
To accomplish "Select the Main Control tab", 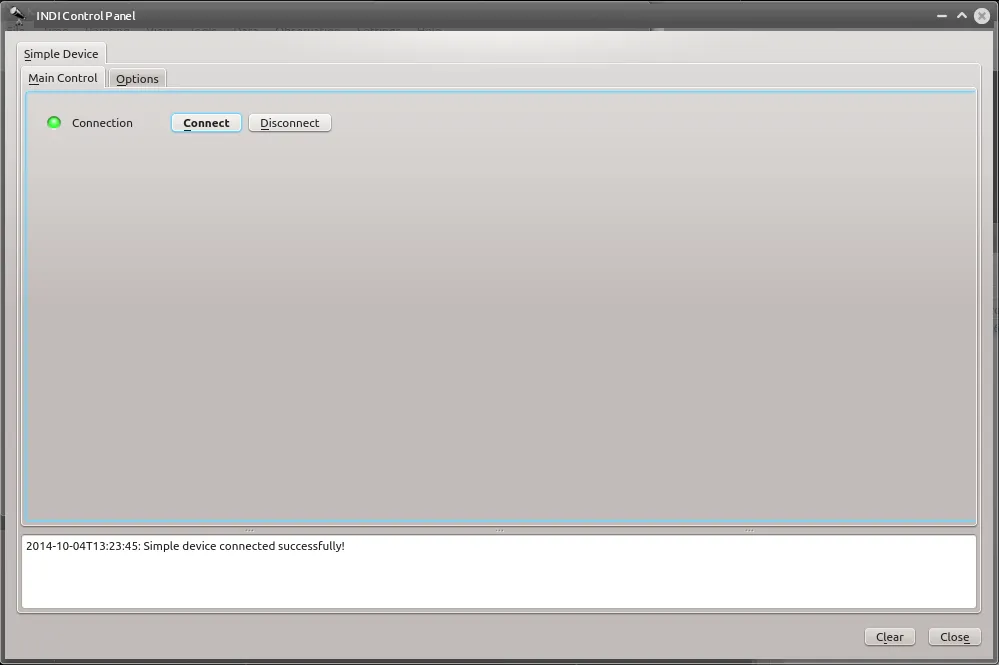I will 63,78.
